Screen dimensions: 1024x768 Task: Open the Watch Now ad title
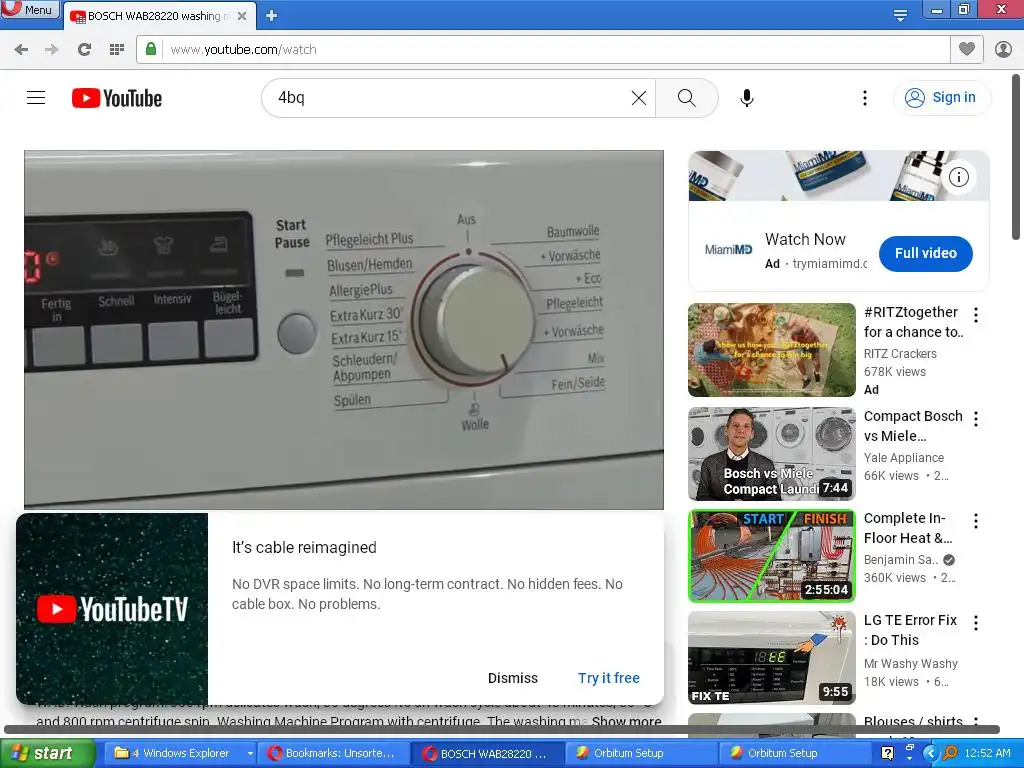(x=805, y=240)
